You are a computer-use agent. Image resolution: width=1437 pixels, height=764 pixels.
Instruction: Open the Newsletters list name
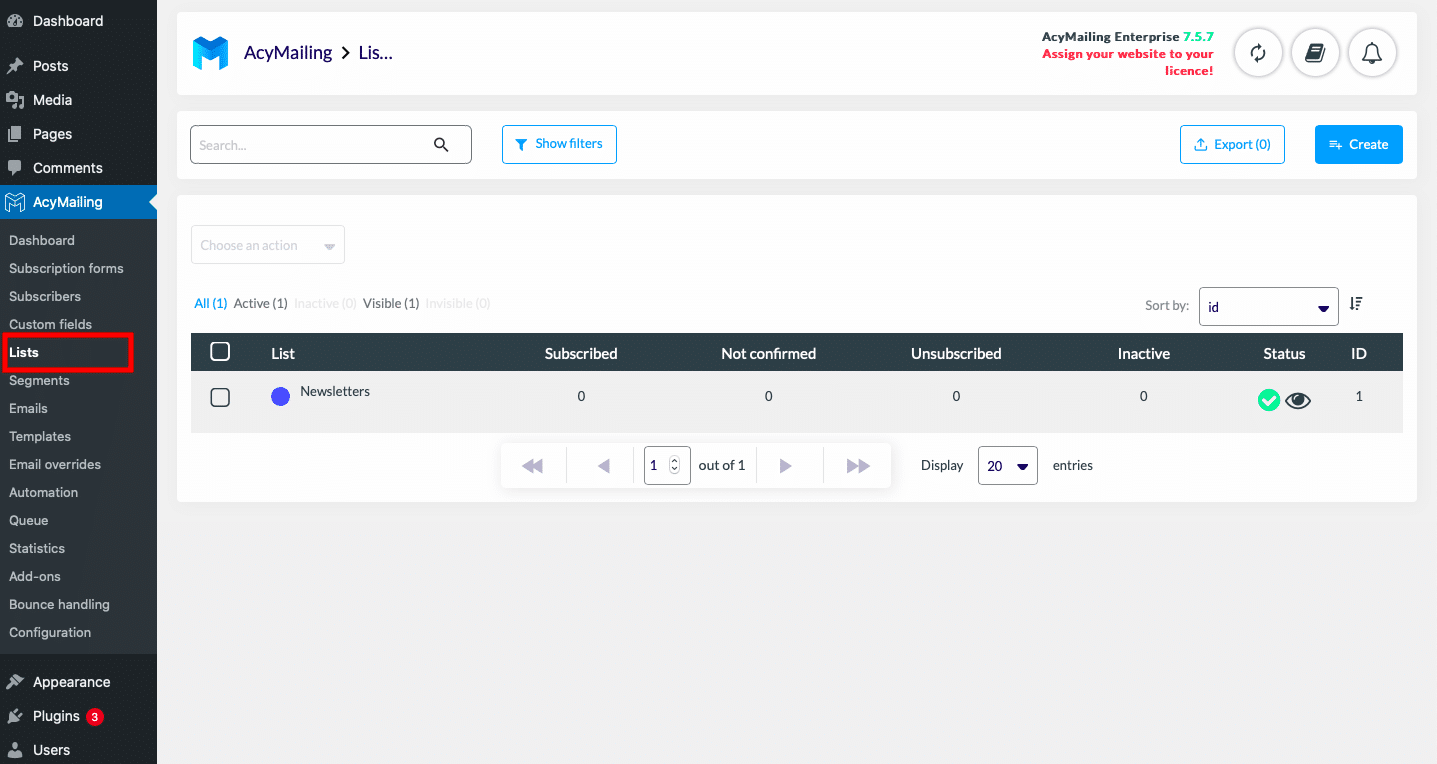pyautogui.click(x=335, y=392)
